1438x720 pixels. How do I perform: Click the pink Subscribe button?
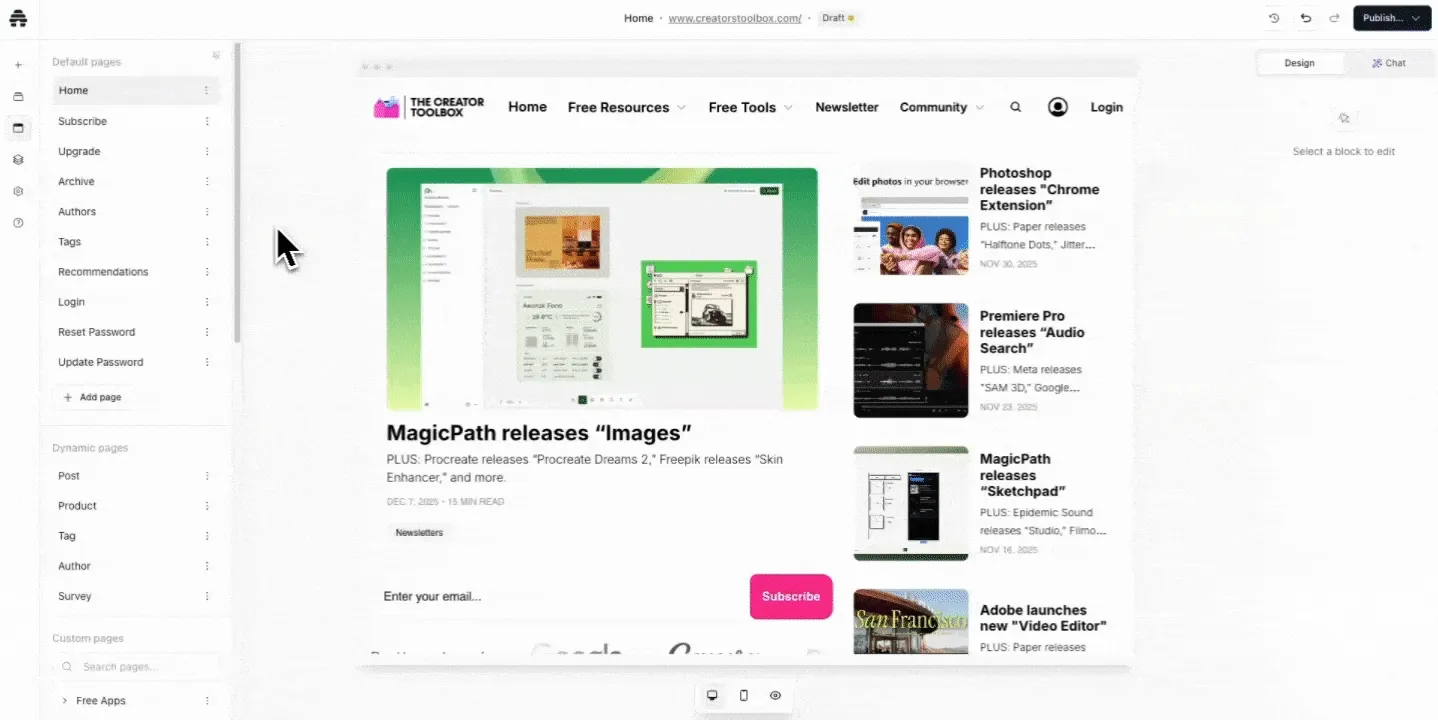[790, 596]
